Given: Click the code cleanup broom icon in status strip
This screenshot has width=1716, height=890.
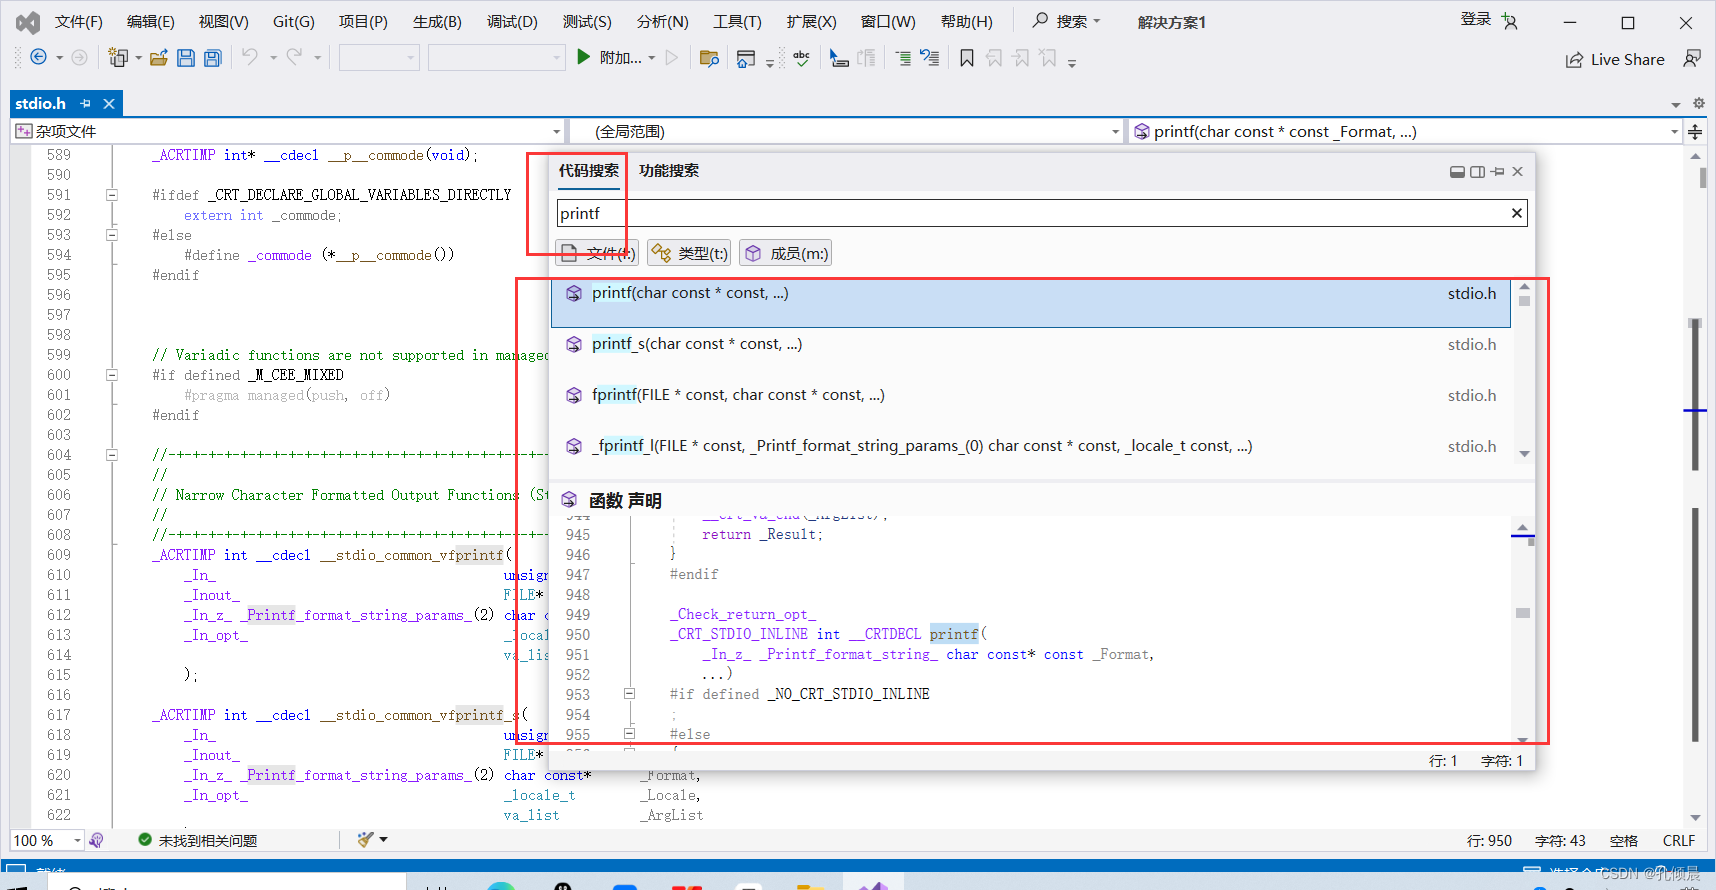Looking at the screenshot, I should [366, 840].
